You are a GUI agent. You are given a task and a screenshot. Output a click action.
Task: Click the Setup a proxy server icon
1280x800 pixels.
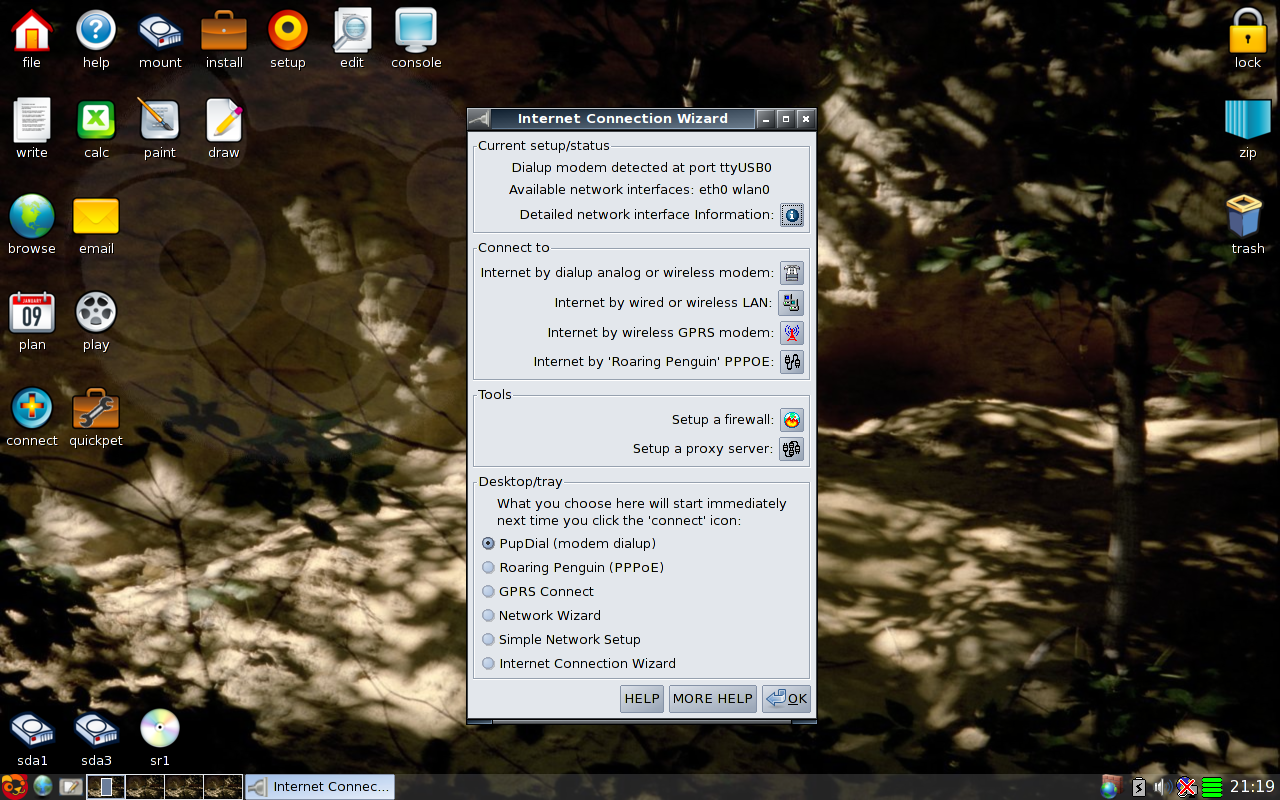point(792,449)
